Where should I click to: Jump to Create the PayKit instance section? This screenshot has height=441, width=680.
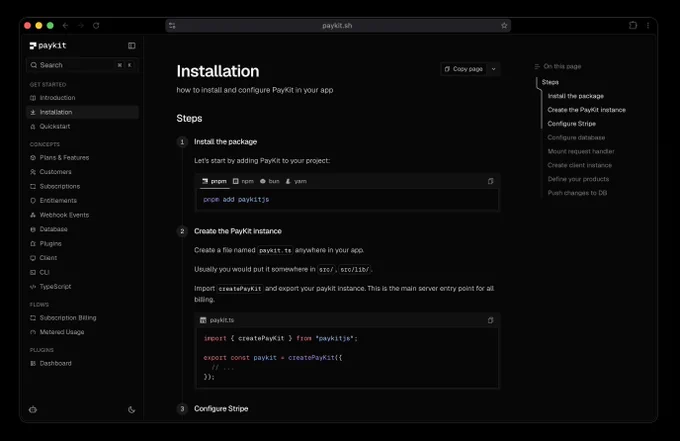click(586, 110)
